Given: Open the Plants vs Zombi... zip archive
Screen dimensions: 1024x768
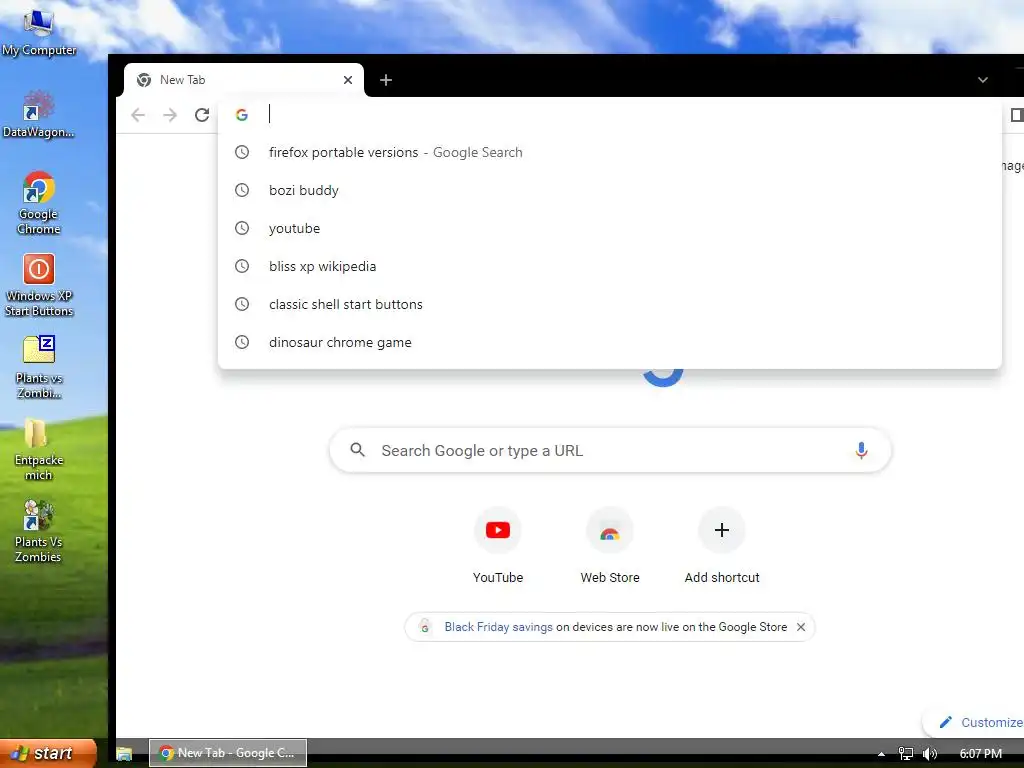Looking at the screenshot, I should coord(39,366).
